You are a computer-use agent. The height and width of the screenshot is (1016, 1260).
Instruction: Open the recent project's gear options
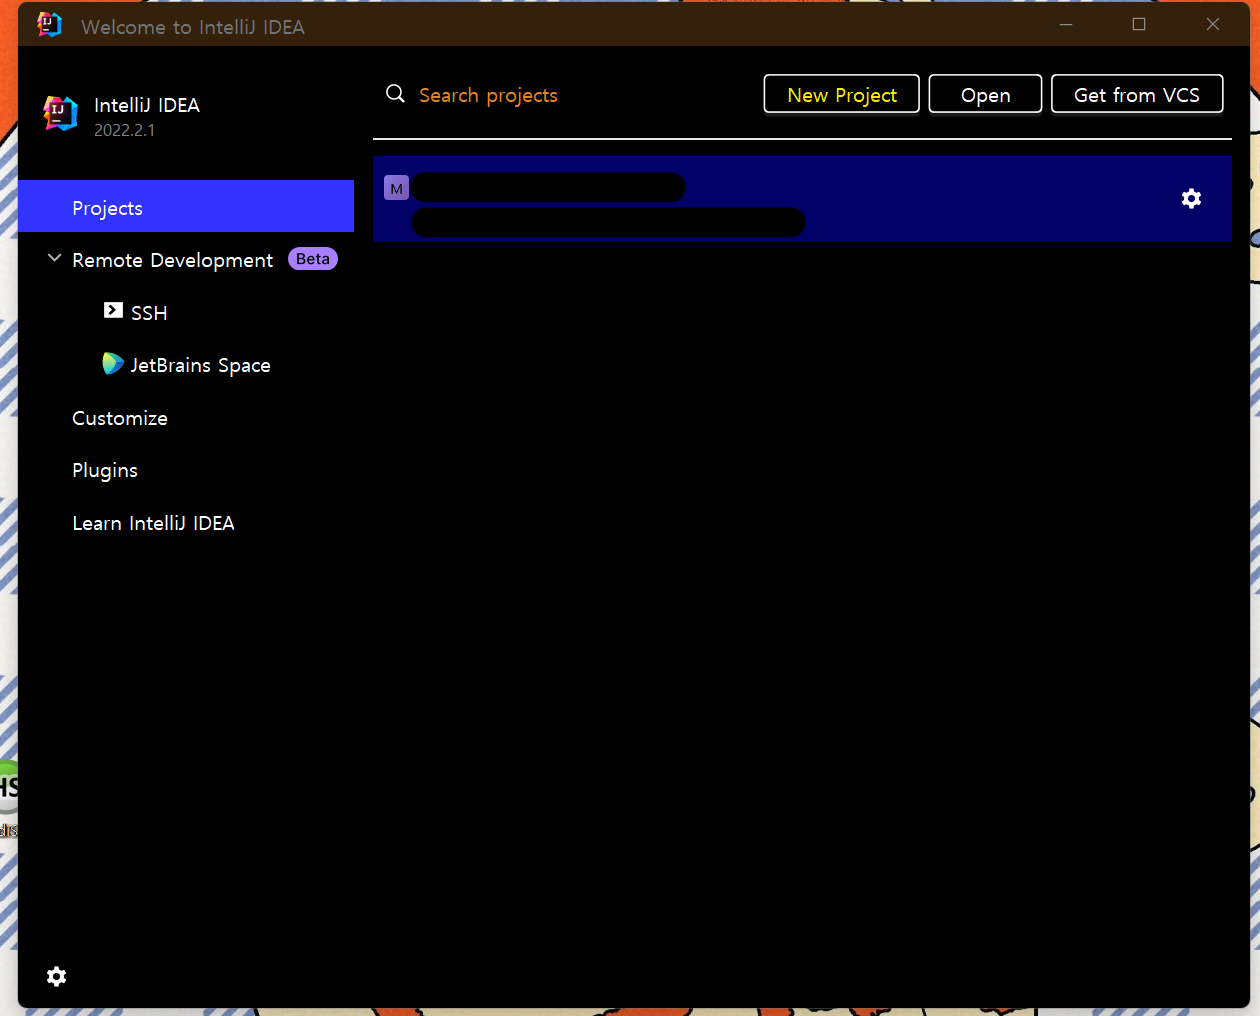[1191, 198]
